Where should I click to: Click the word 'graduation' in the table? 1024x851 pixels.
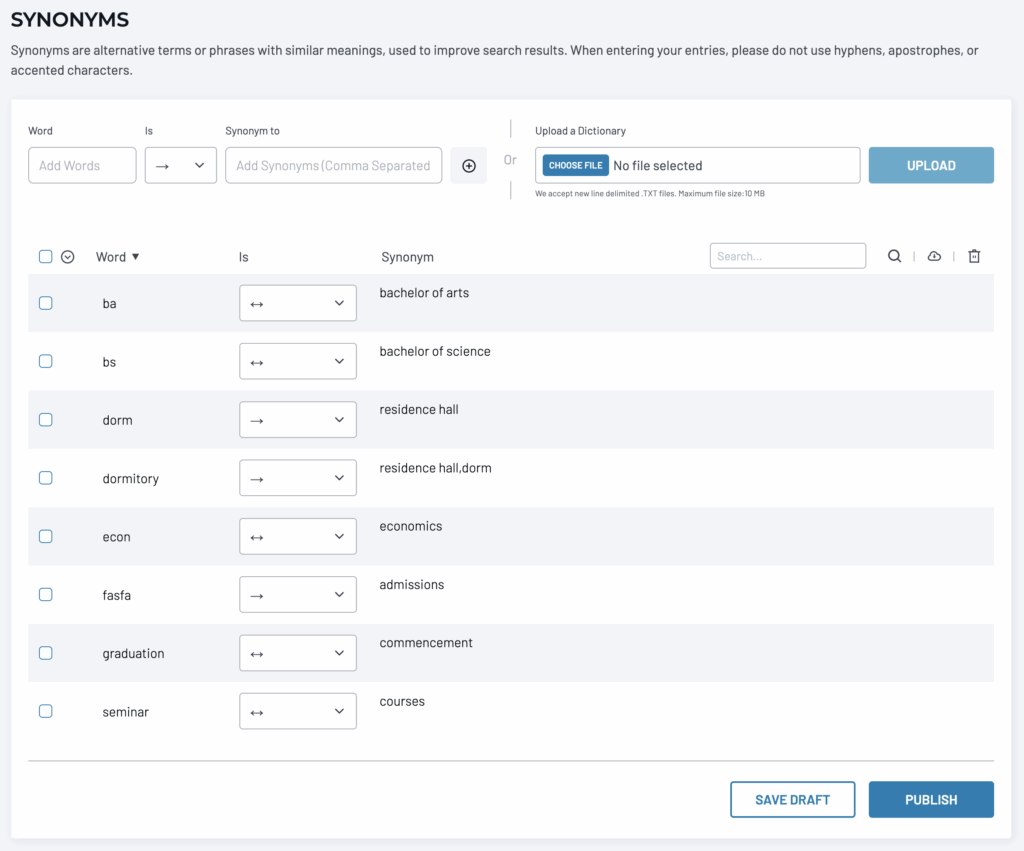(x=133, y=654)
